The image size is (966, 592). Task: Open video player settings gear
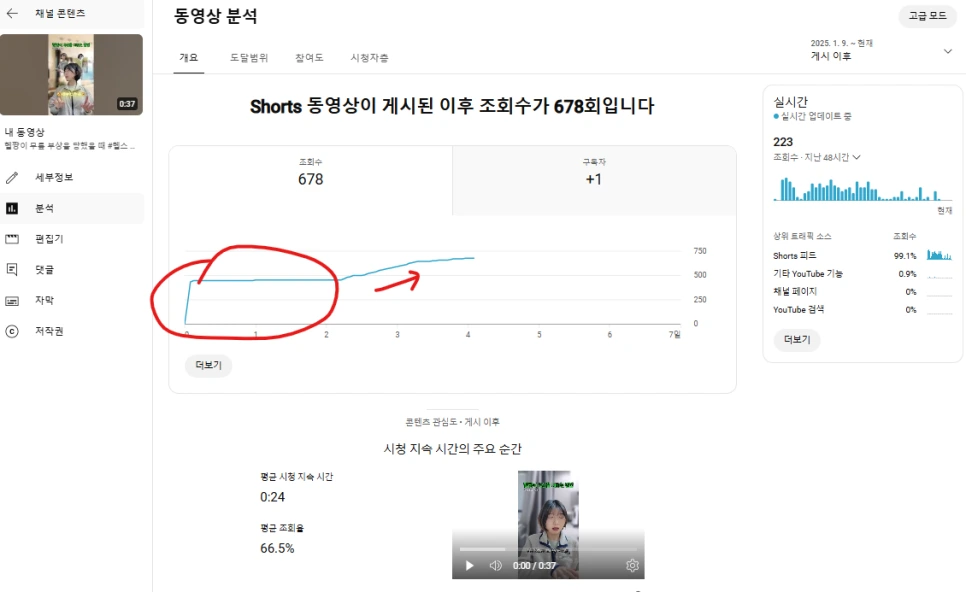click(632, 566)
